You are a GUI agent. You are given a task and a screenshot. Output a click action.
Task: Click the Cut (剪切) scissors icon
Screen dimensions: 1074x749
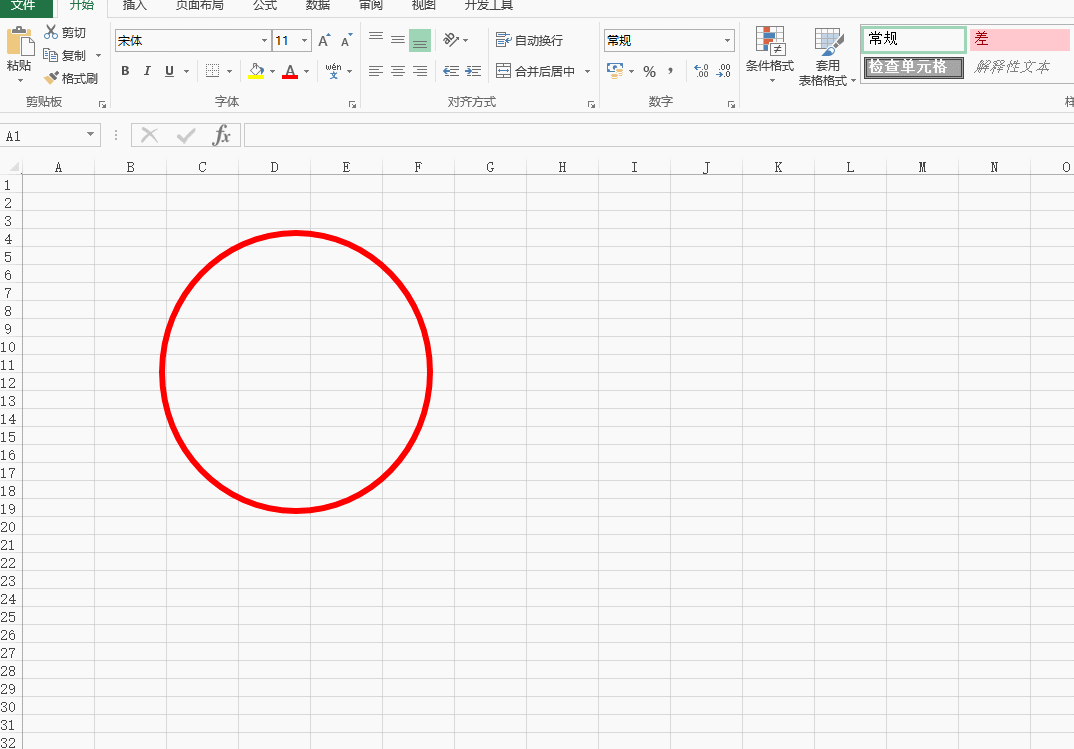coord(52,33)
